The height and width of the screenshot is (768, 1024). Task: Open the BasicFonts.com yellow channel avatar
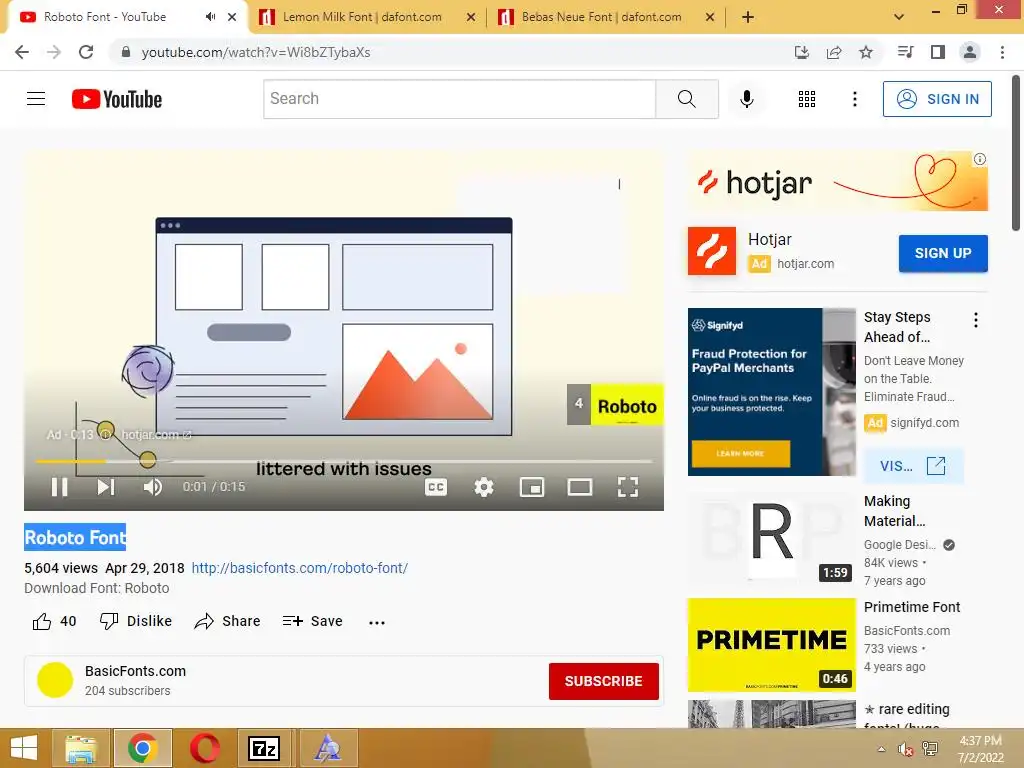coord(55,680)
